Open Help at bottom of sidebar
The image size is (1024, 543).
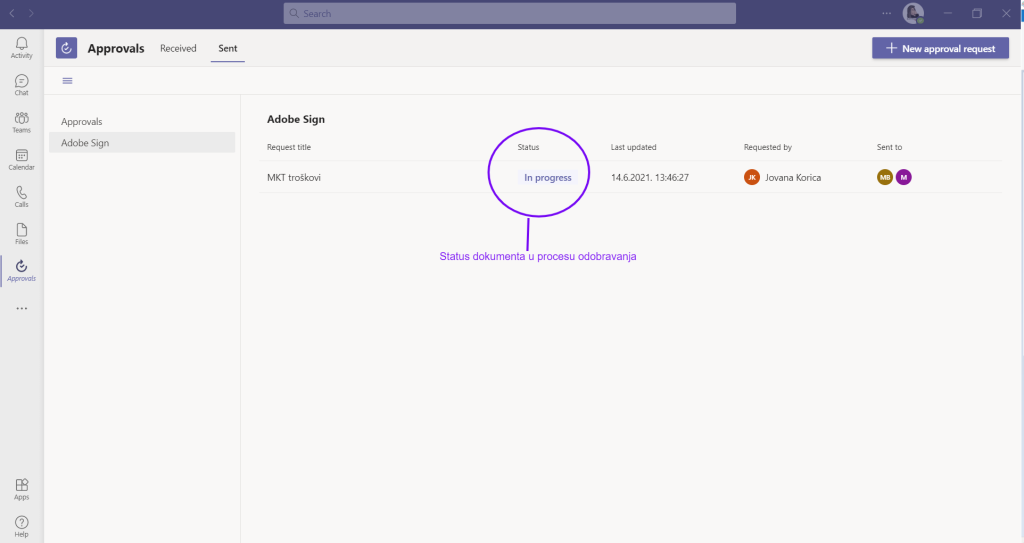pos(21,525)
